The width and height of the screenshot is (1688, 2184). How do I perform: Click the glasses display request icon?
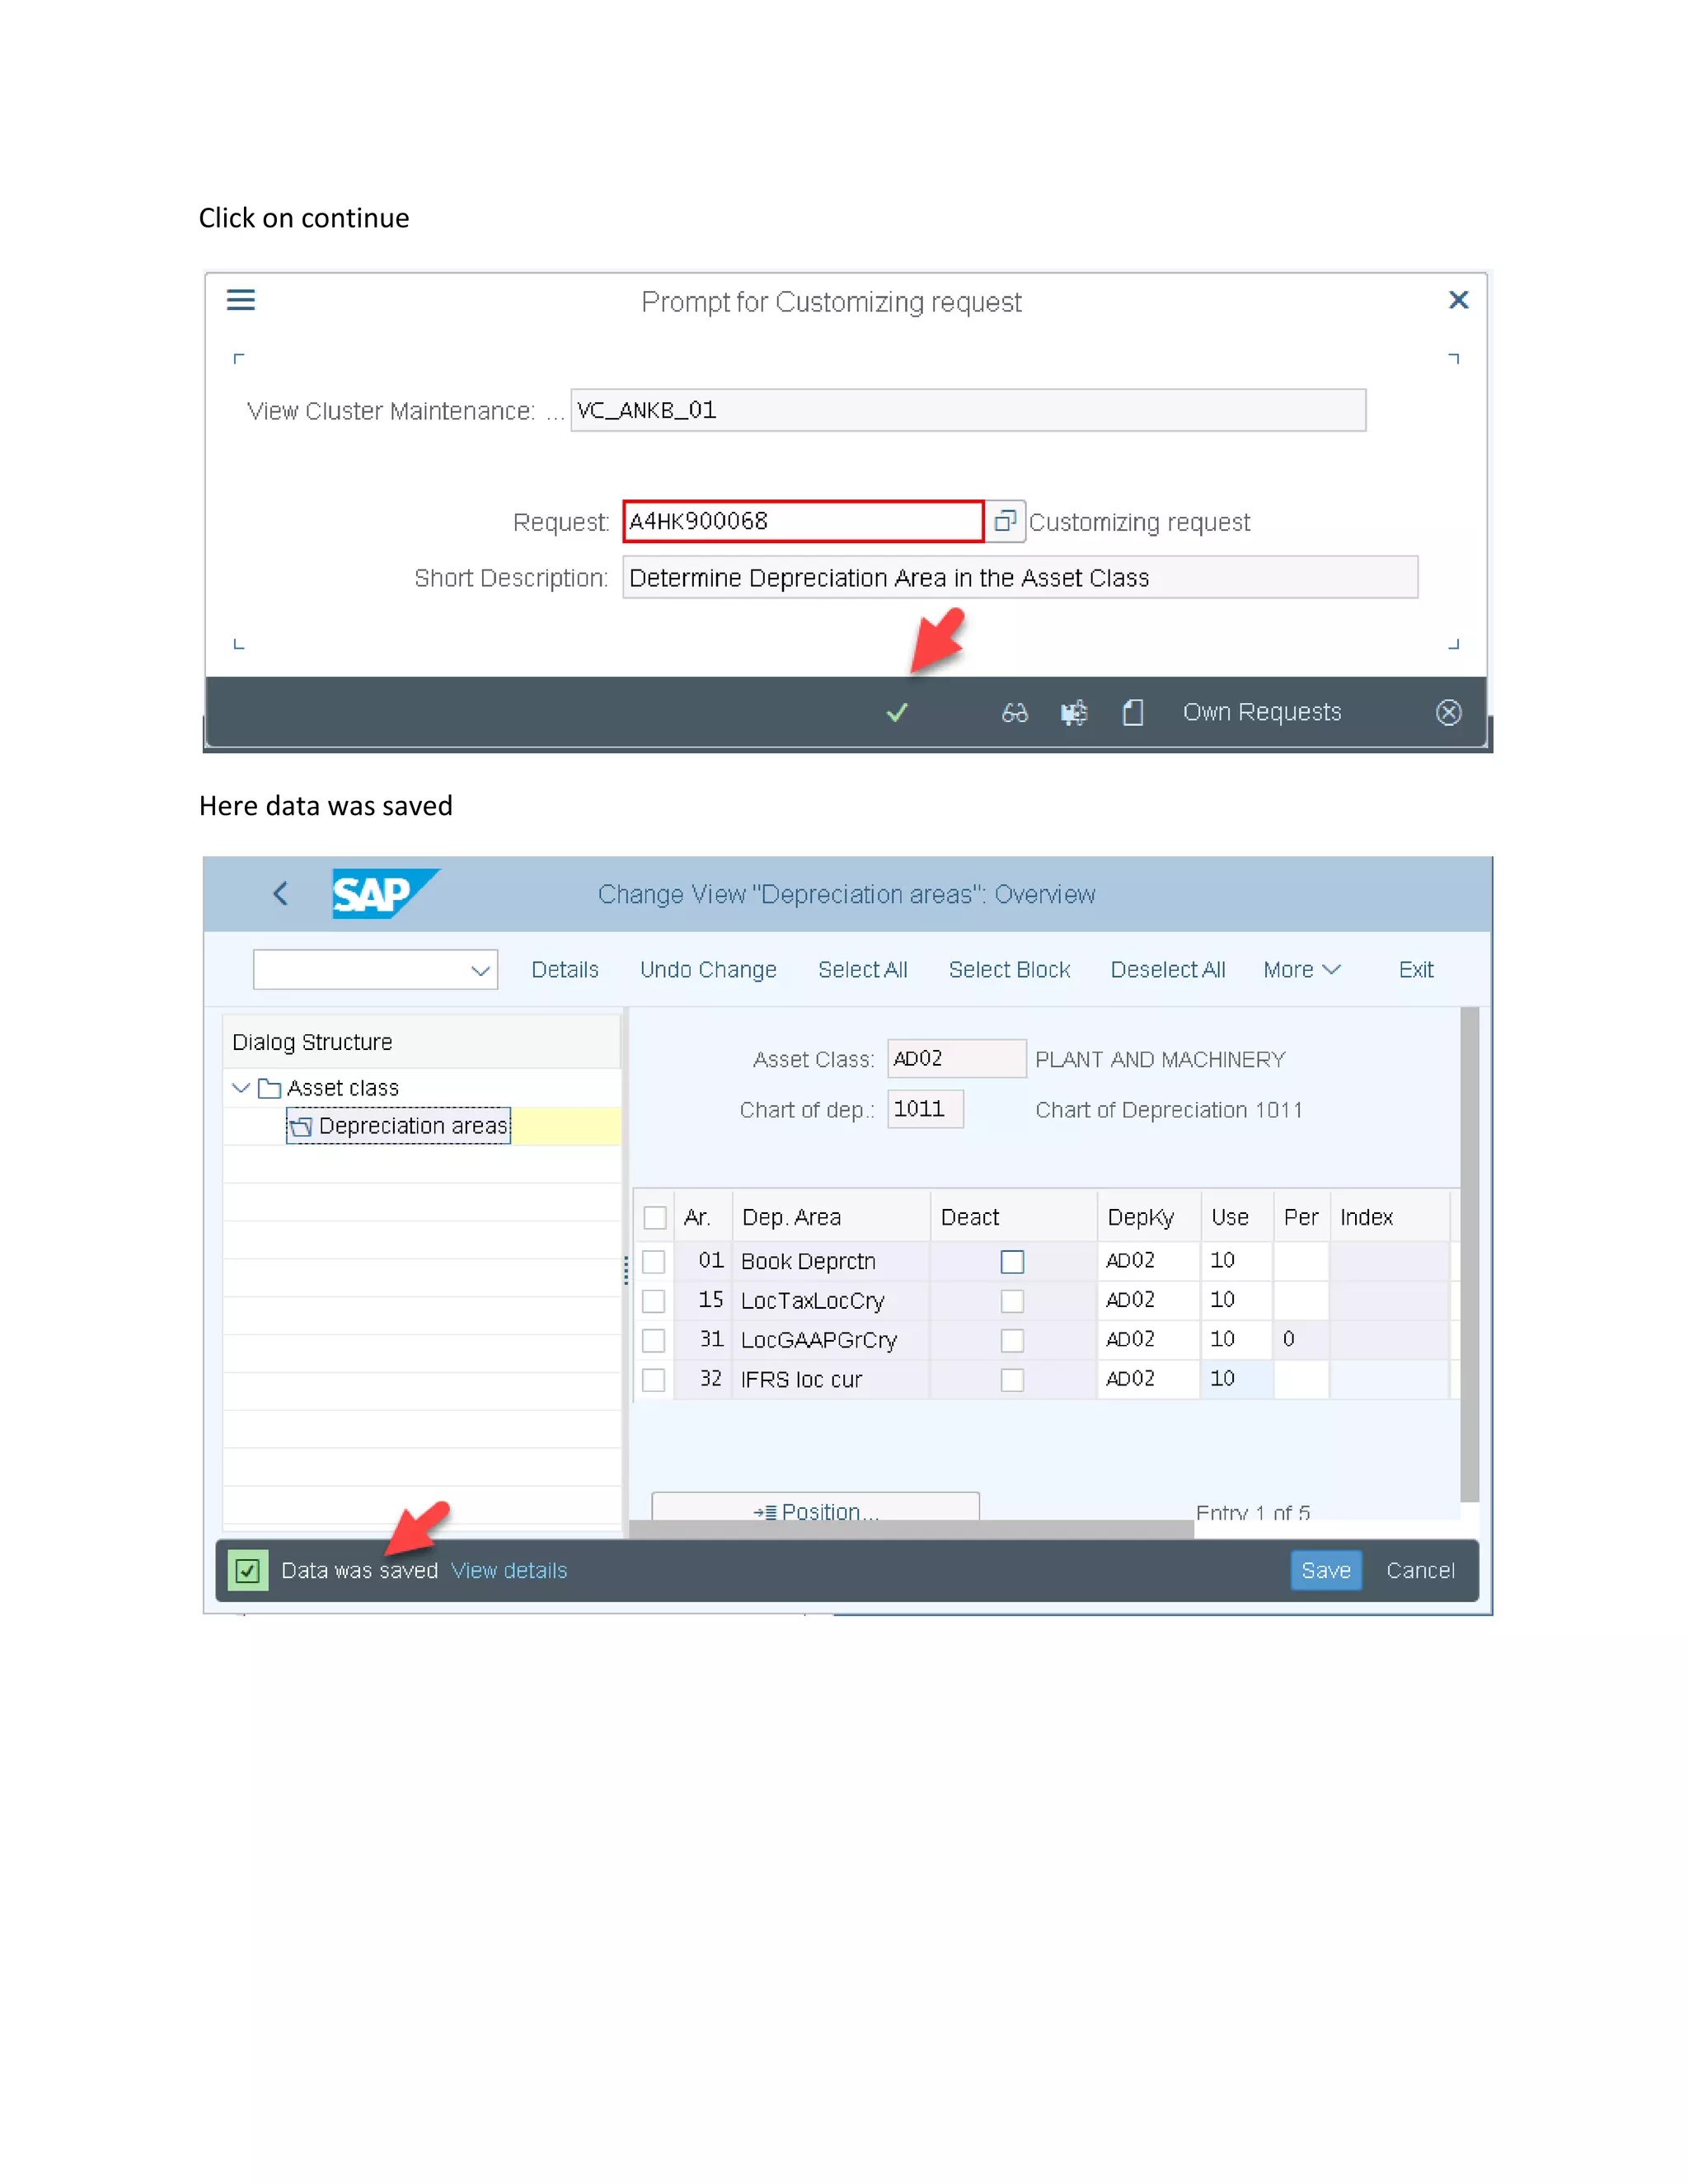(1014, 712)
